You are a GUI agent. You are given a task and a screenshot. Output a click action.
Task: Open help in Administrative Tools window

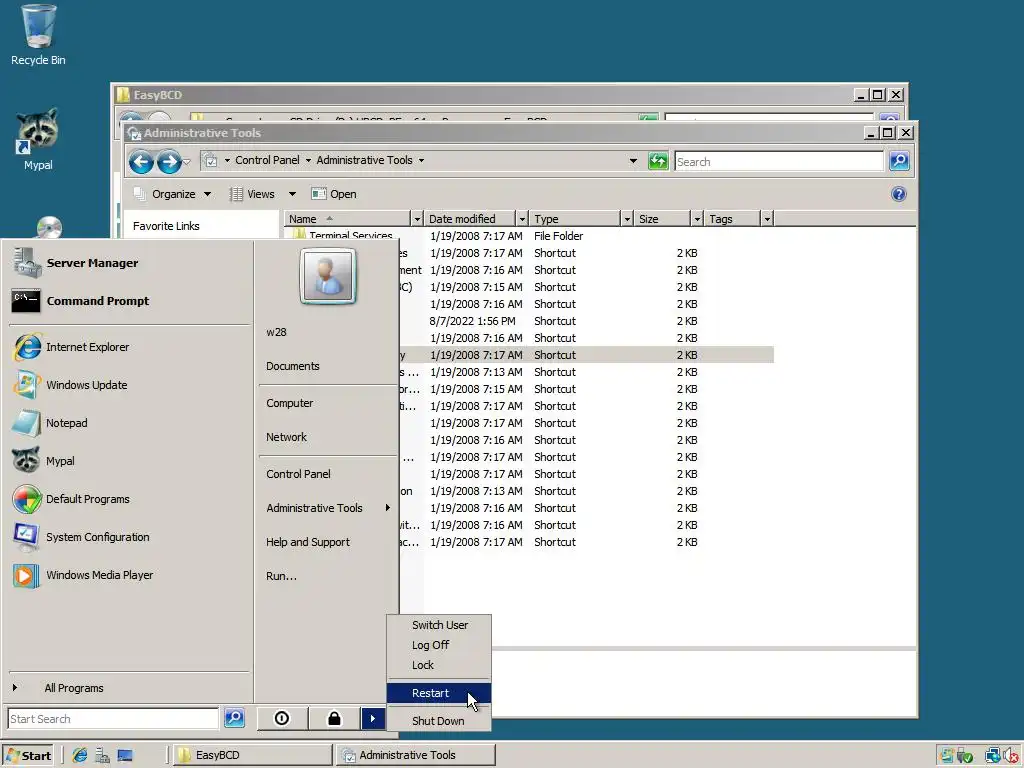[x=899, y=194]
